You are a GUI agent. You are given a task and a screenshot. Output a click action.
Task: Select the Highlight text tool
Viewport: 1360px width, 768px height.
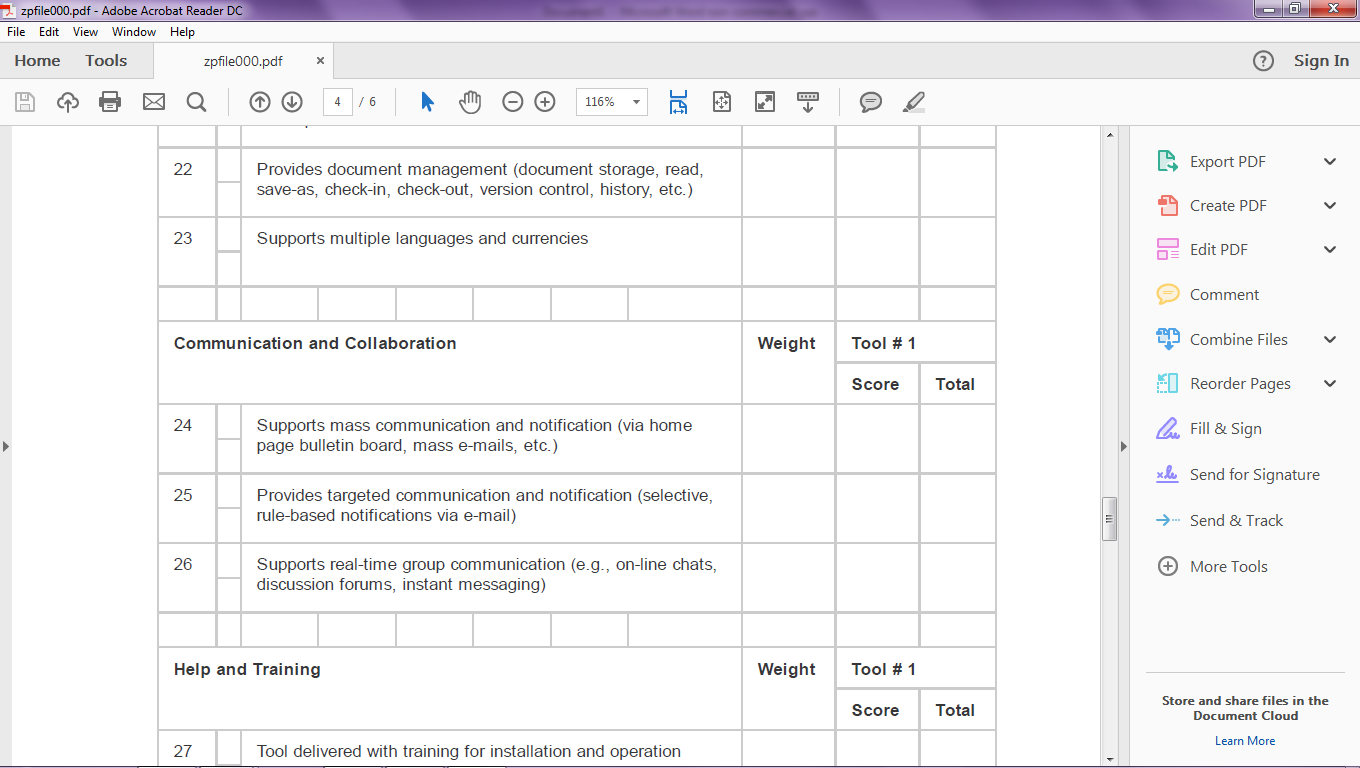coord(912,101)
